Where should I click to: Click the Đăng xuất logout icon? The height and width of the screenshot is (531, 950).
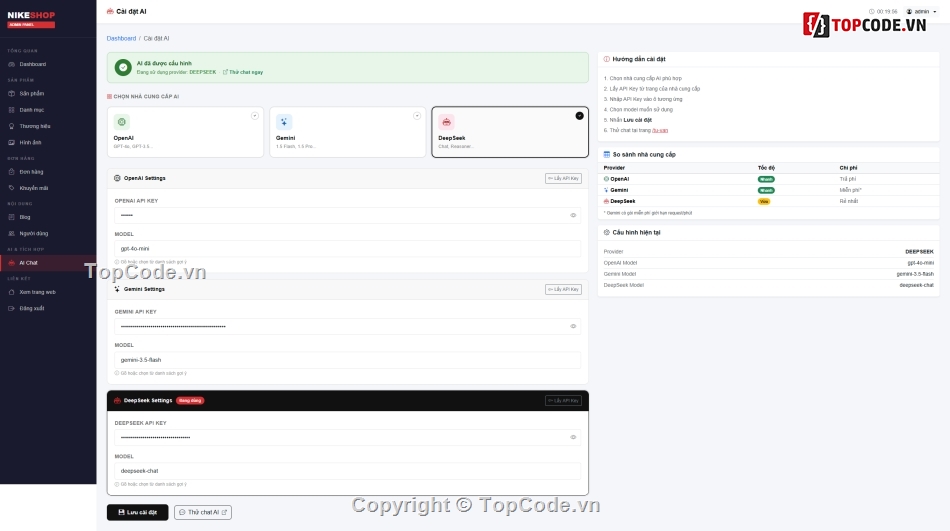pyautogui.click(x=12, y=309)
